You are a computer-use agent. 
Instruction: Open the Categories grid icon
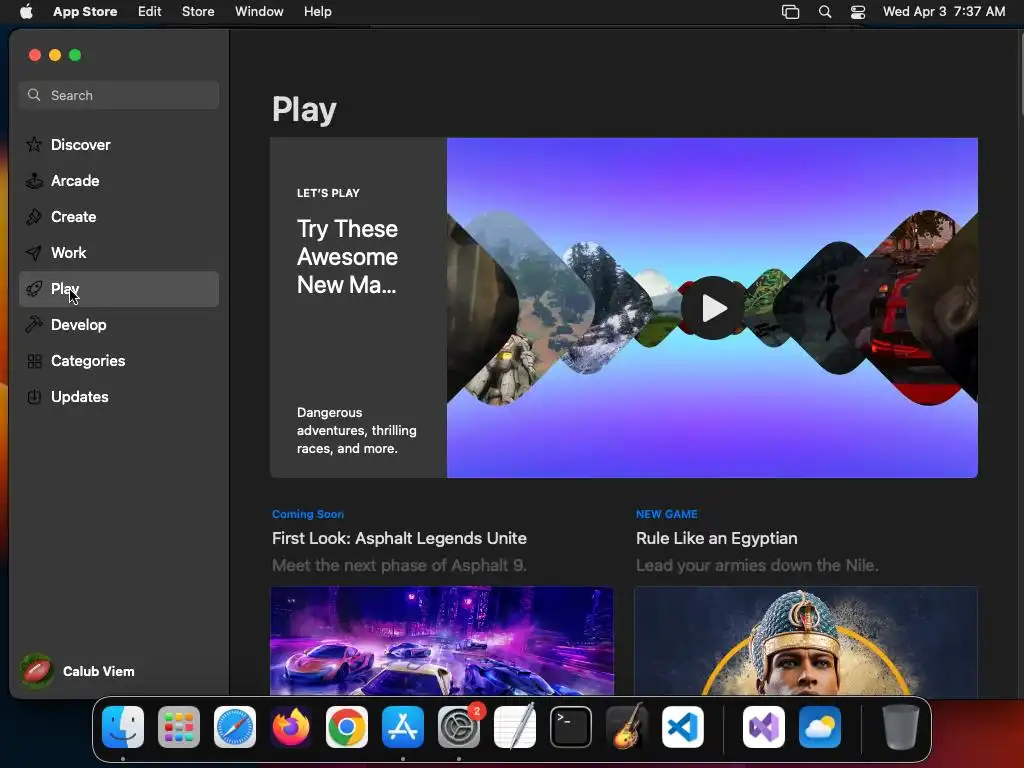click(34, 360)
